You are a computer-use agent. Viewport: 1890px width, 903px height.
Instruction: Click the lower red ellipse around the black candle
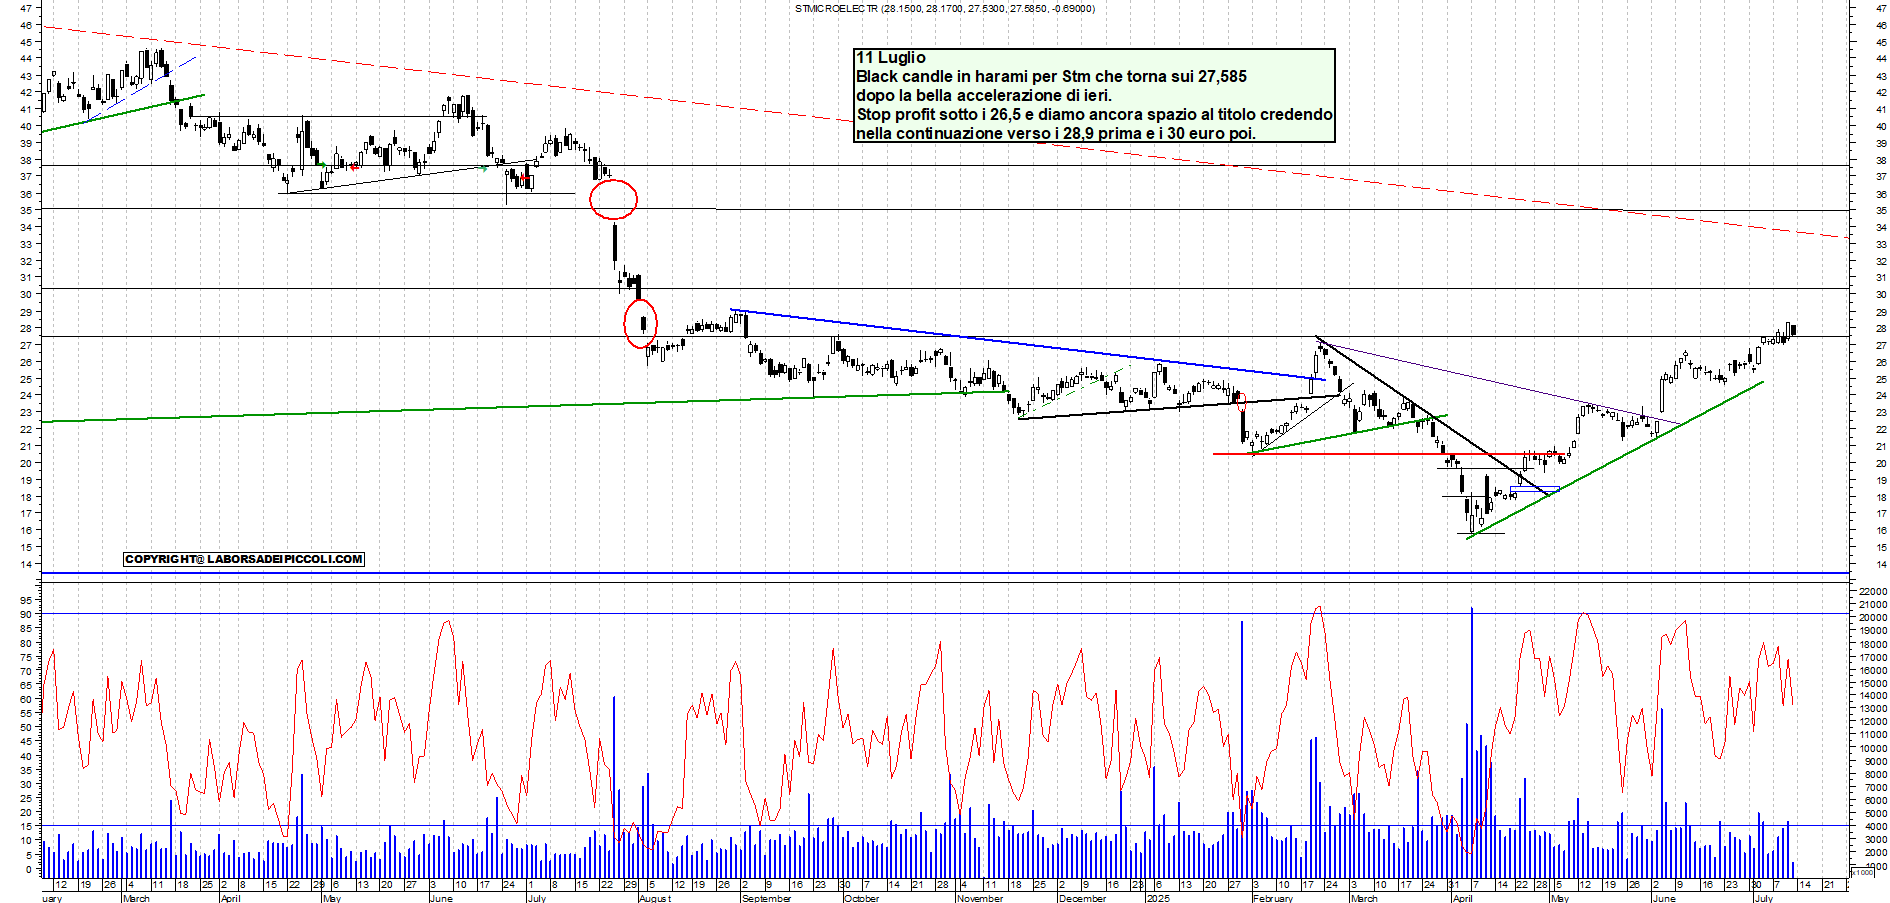tap(640, 323)
